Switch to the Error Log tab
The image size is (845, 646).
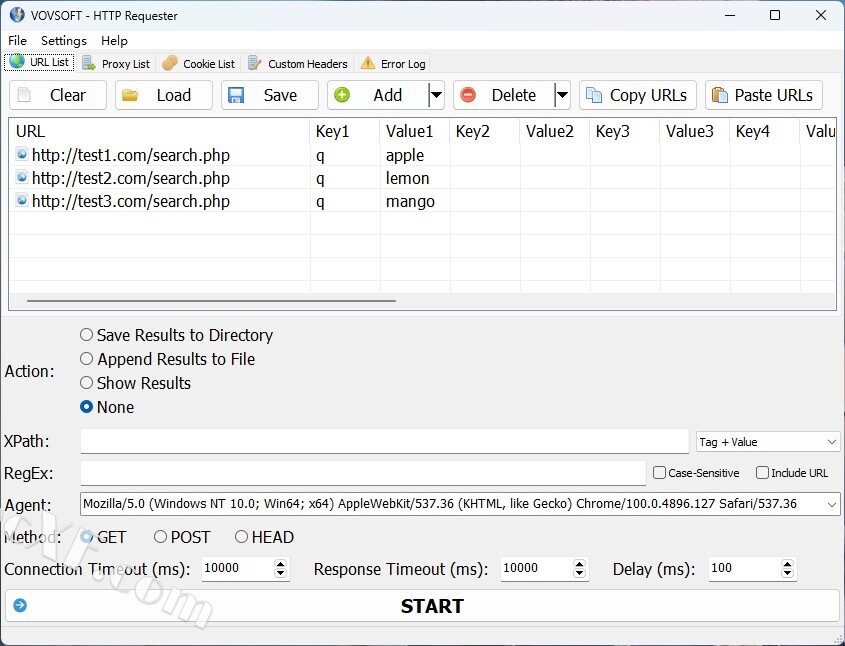pos(393,64)
